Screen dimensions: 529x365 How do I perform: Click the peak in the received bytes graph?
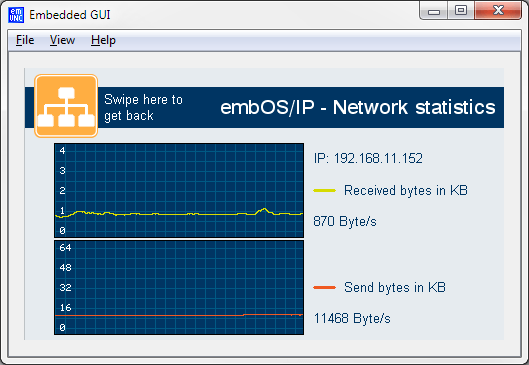point(264,209)
